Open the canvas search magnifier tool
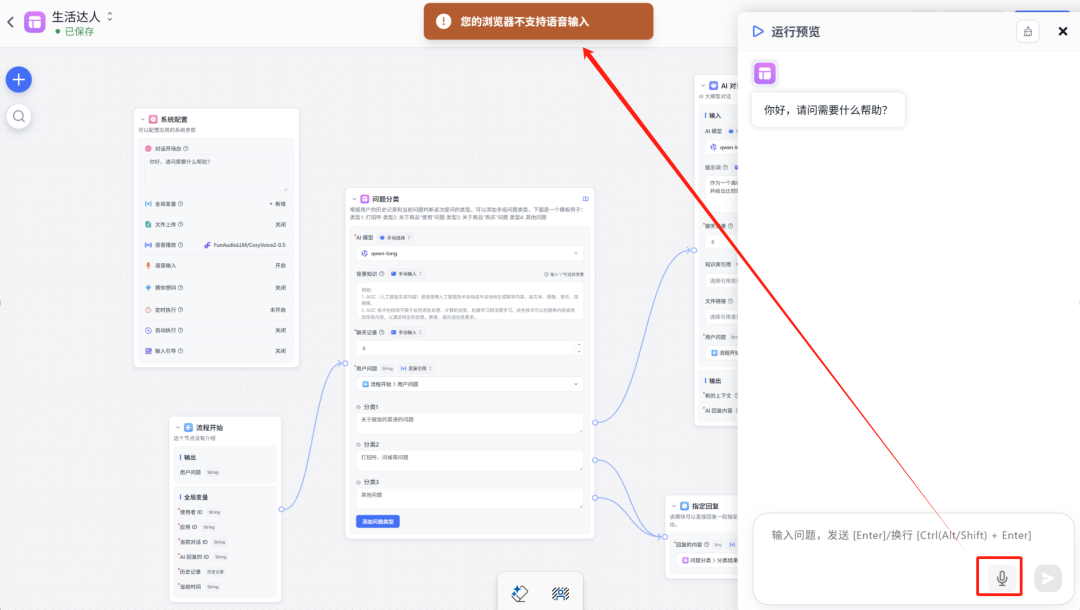1080x610 pixels. click(18, 116)
